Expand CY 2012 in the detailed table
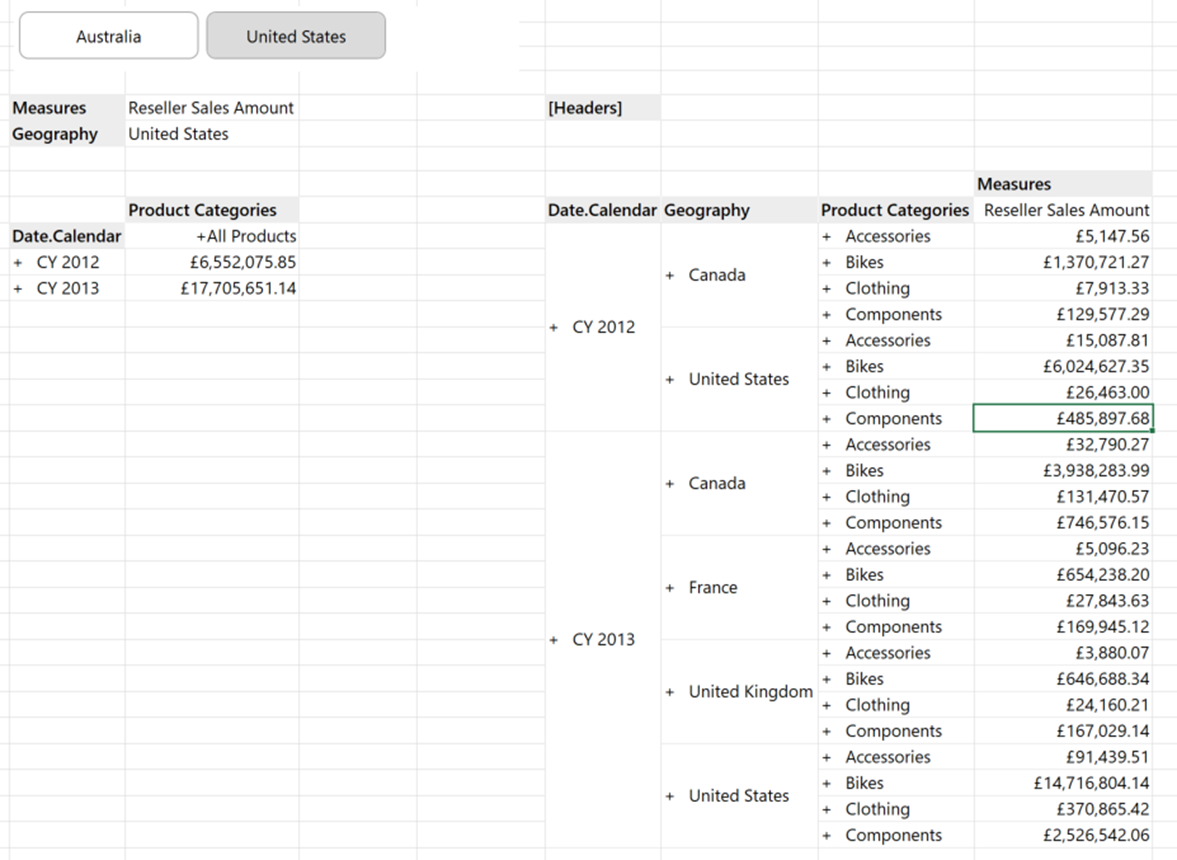The height and width of the screenshot is (860, 1177). pos(555,327)
